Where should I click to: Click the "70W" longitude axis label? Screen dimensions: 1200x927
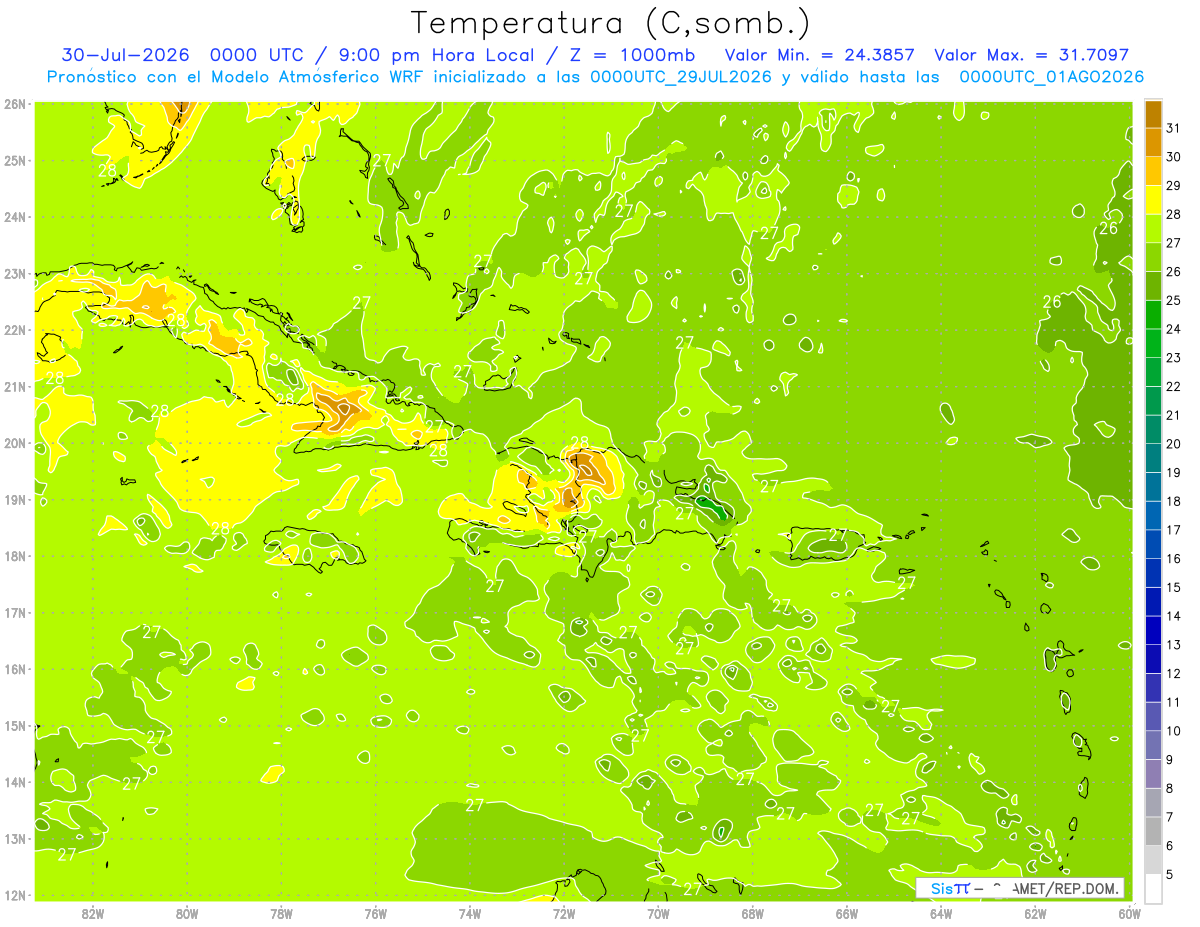pos(658,913)
